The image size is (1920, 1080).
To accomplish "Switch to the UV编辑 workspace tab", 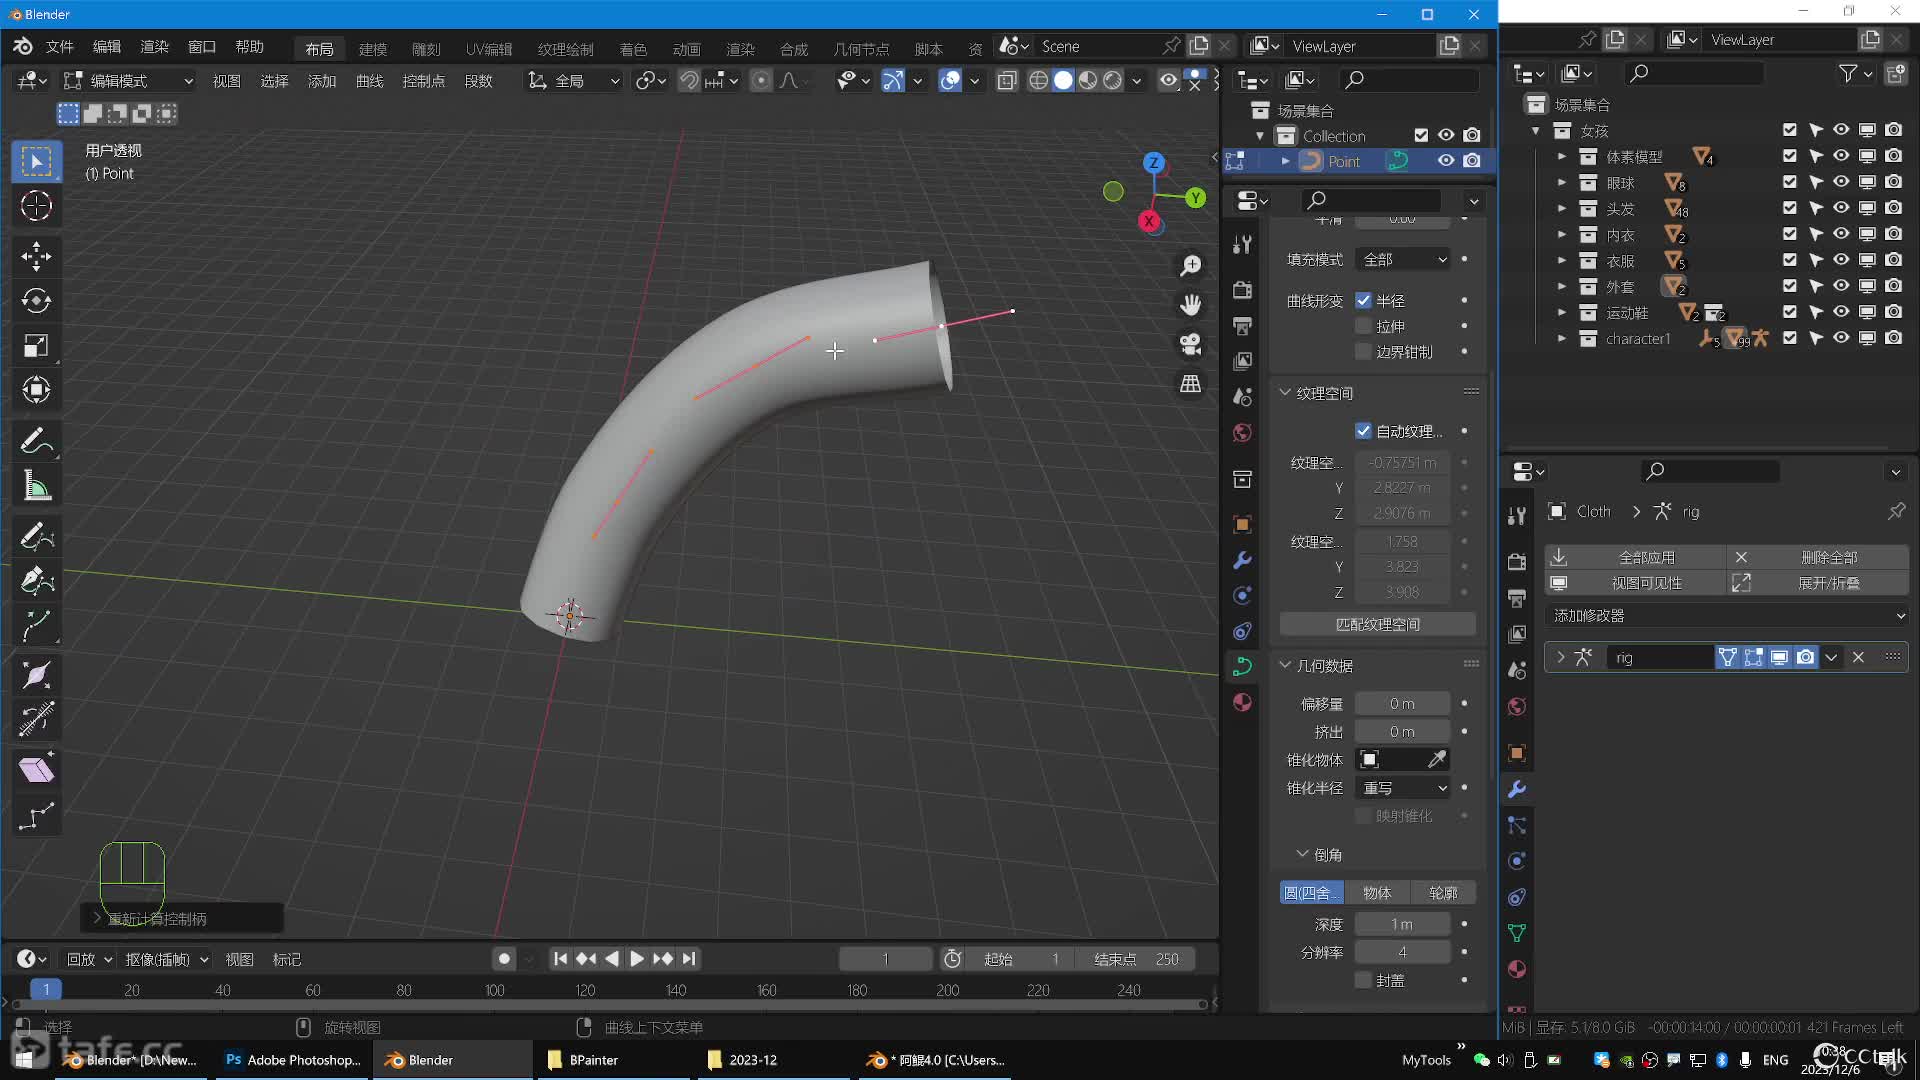I will click(x=489, y=48).
